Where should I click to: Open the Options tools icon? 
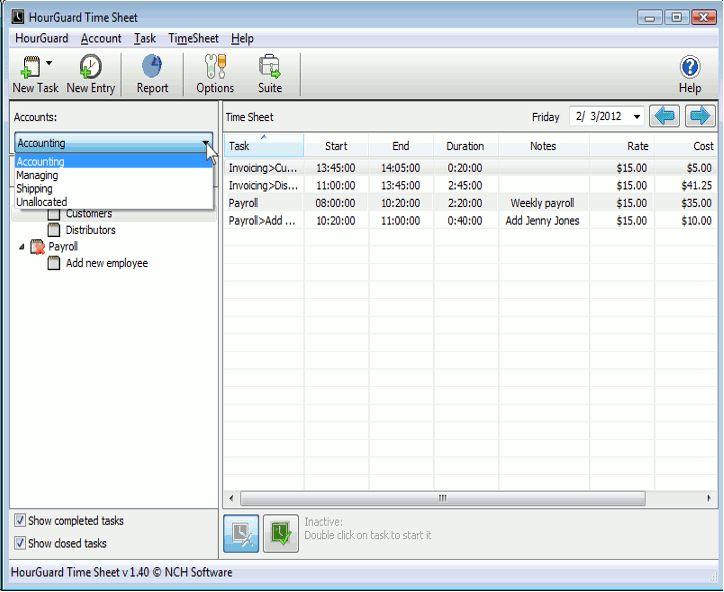pyautogui.click(x=215, y=66)
